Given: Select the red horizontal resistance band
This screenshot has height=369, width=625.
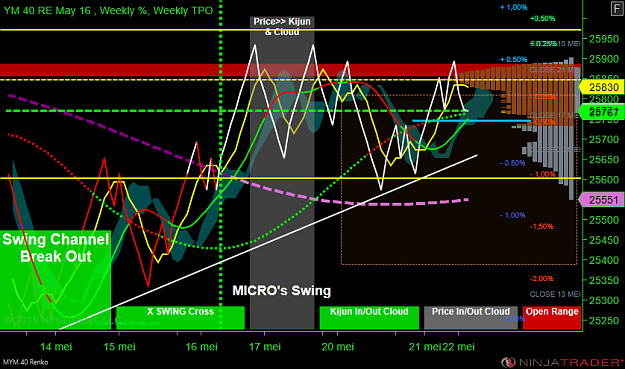Looking at the screenshot, I should click(290, 70).
